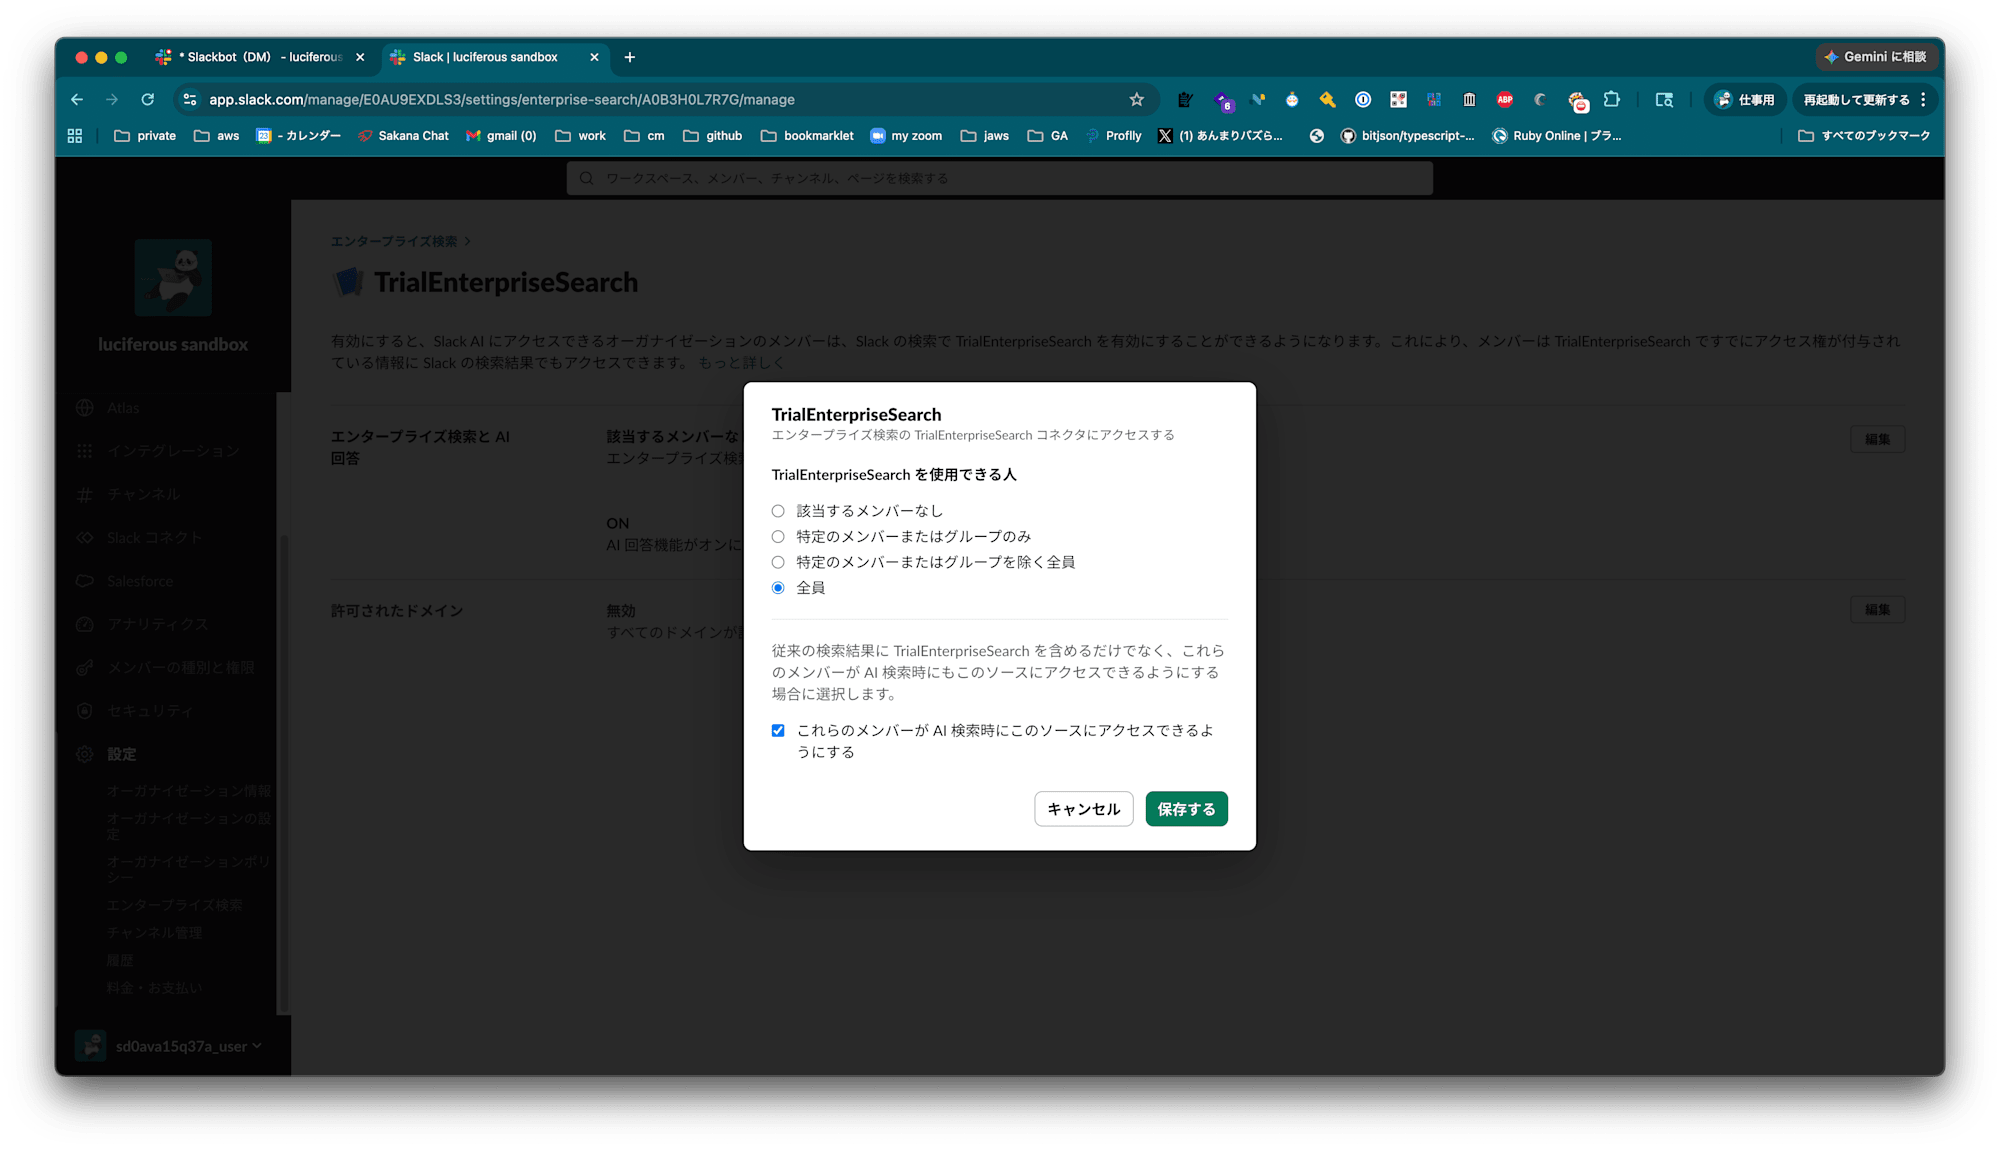The image size is (2000, 1149).
Task: Click into the Slack admin search field
Action: (x=1000, y=178)
